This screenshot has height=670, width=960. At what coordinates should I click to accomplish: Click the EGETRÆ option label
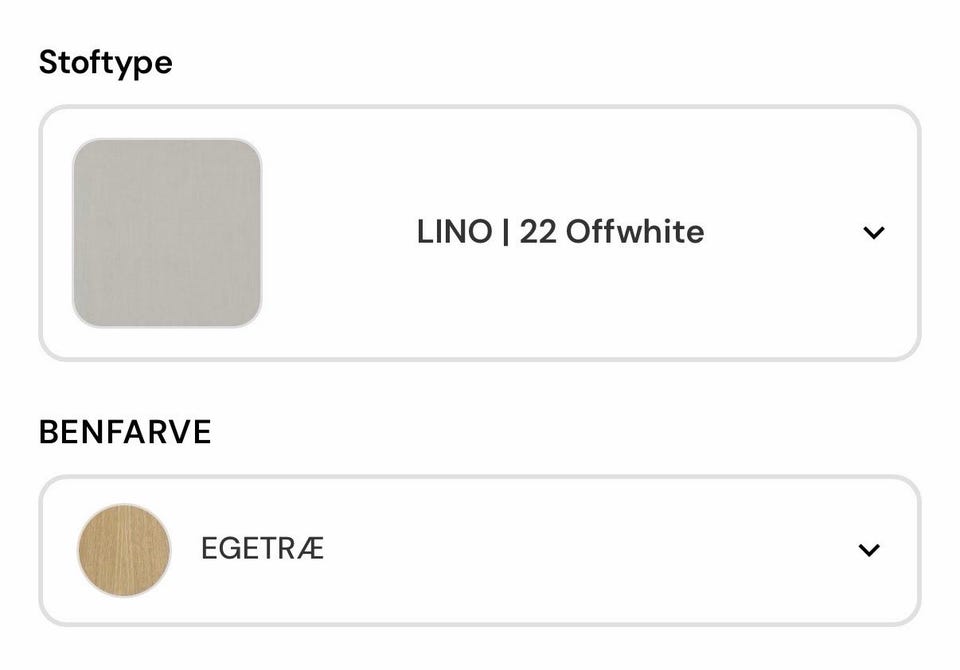[262, 550]
